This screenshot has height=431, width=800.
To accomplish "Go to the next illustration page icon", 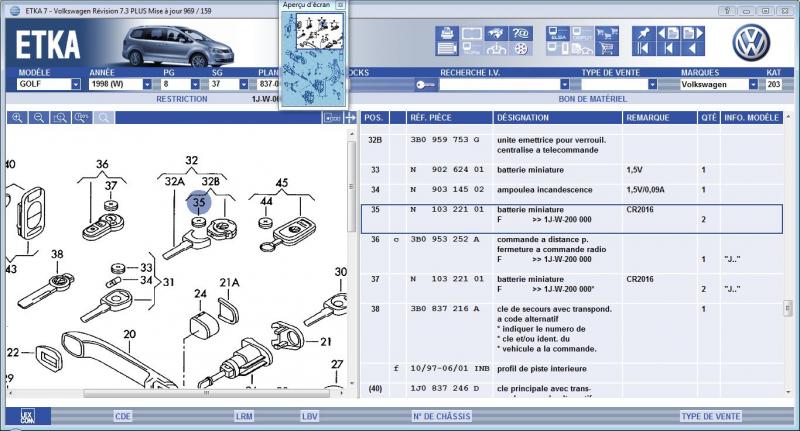I will (693, 33).
